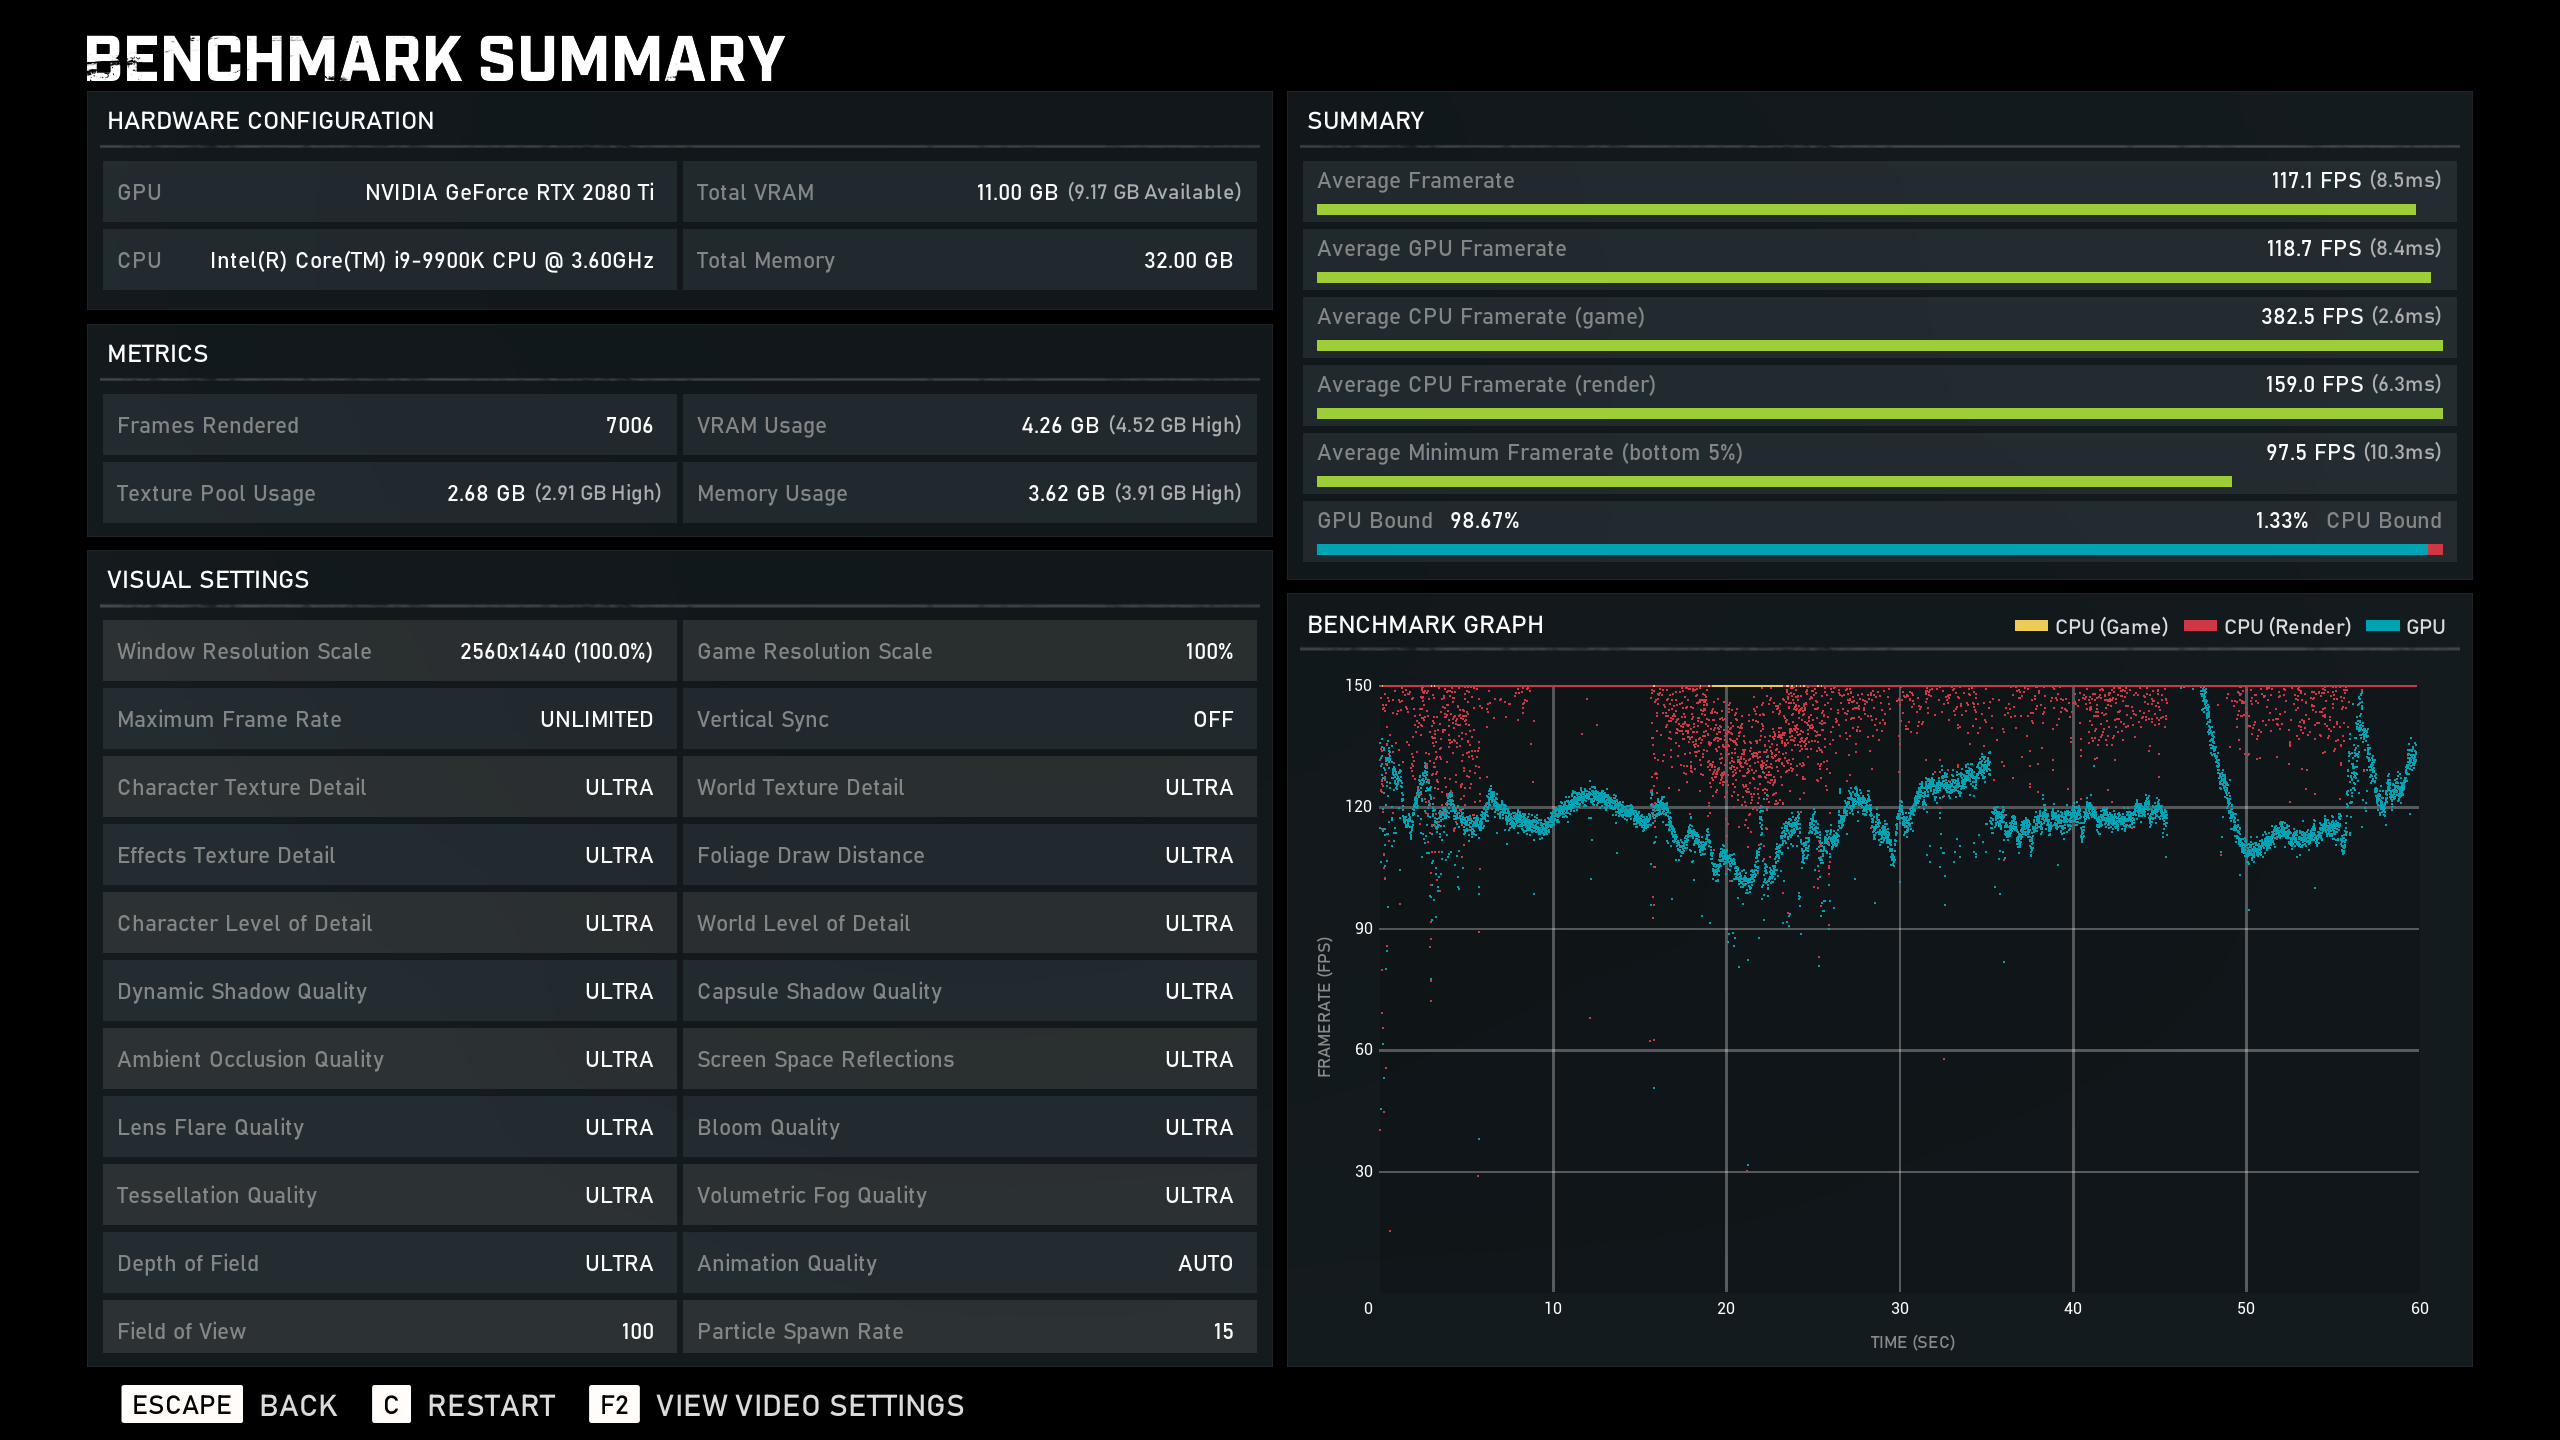
Task: Click the Average Minimum Framerate bar
Action: (x=1773, y=482)
